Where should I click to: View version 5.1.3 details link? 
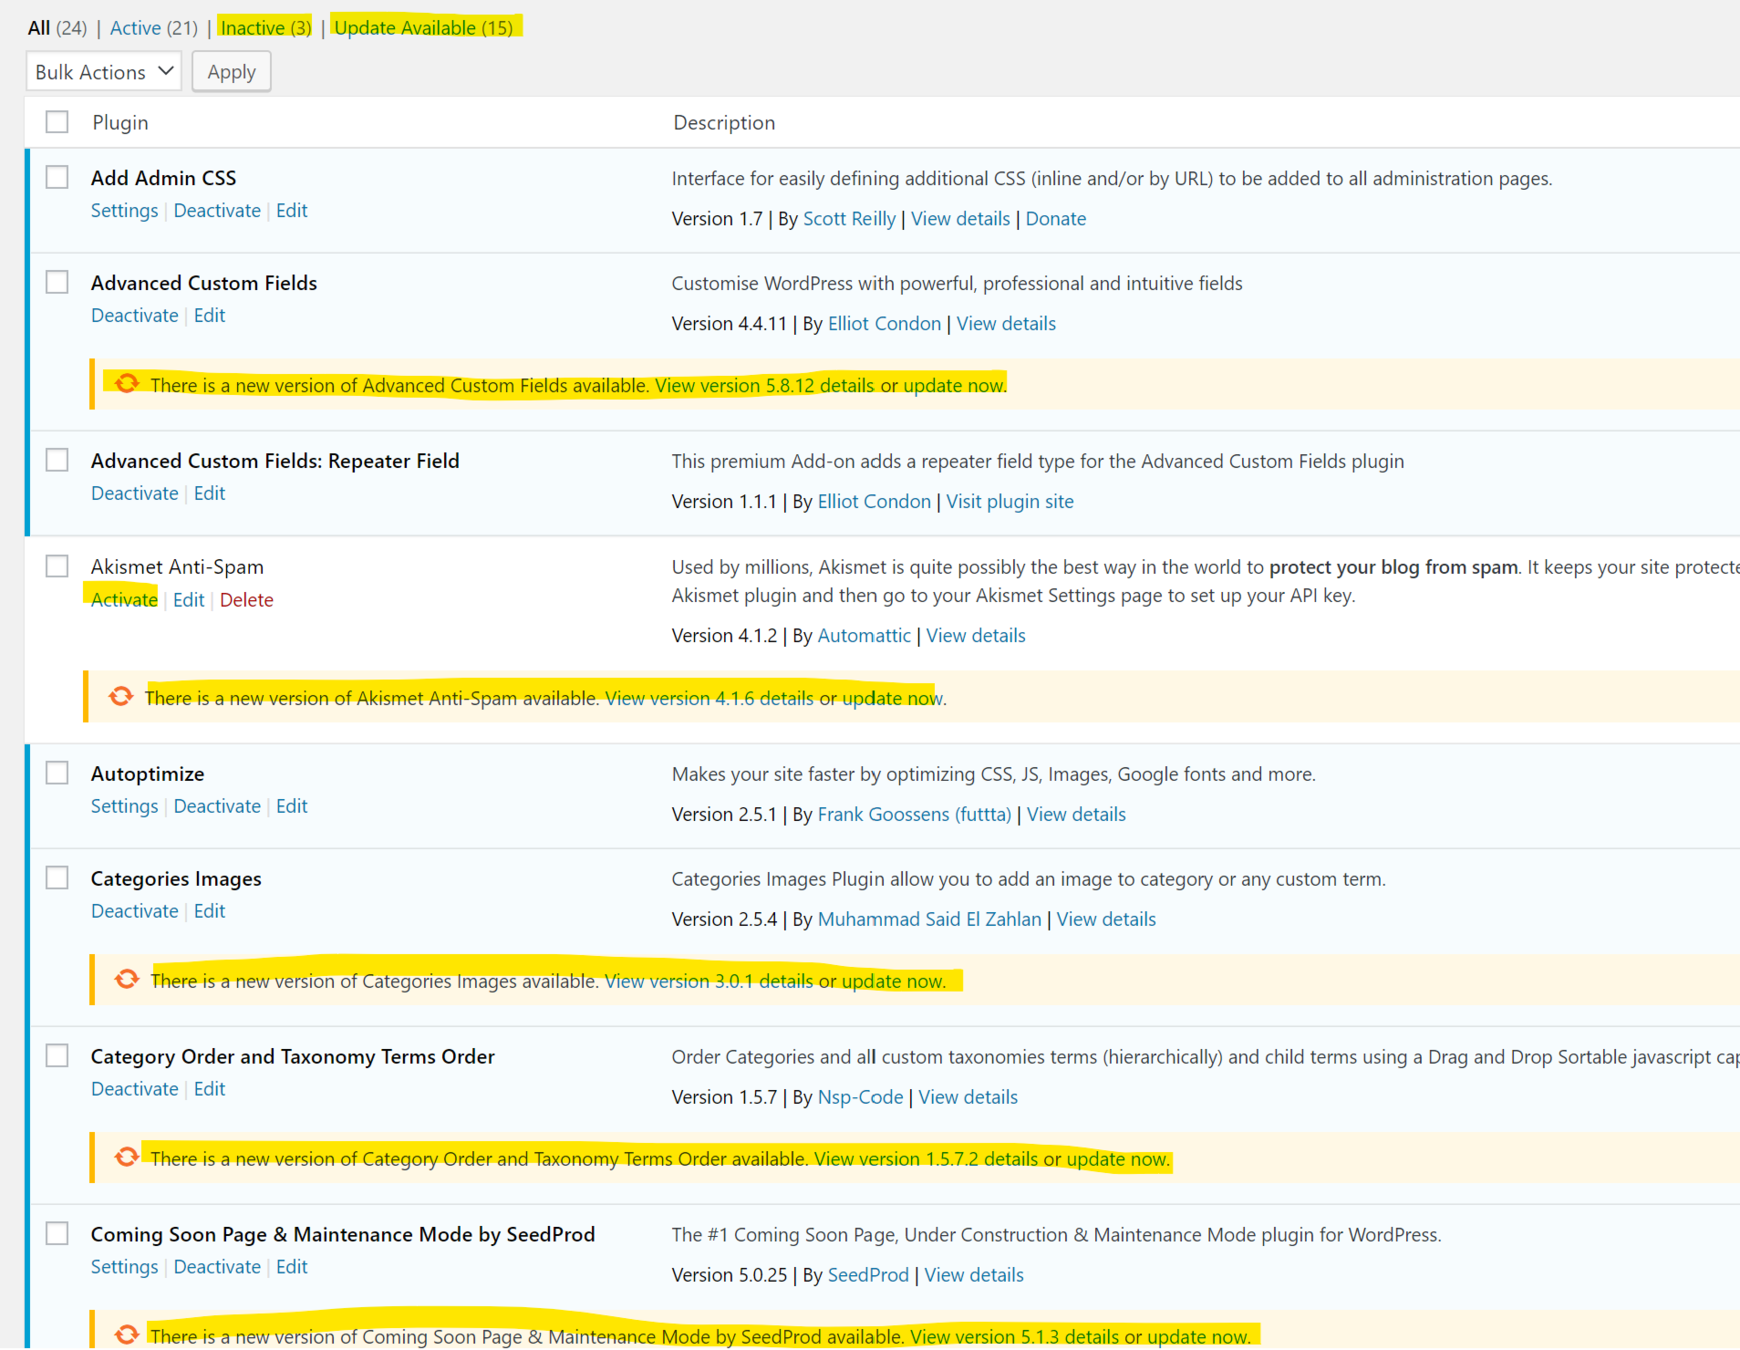pos(1015,1337)
